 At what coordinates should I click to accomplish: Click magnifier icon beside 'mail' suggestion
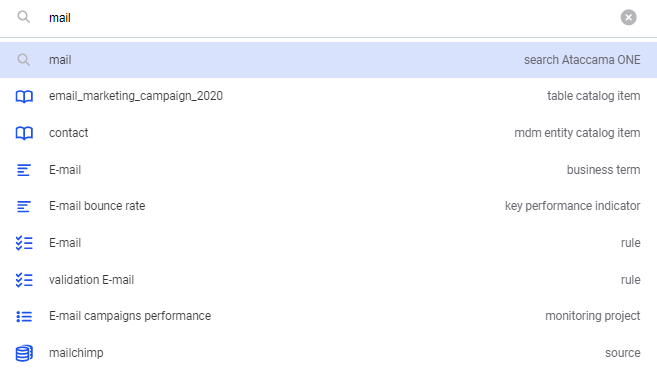point(23,60)
